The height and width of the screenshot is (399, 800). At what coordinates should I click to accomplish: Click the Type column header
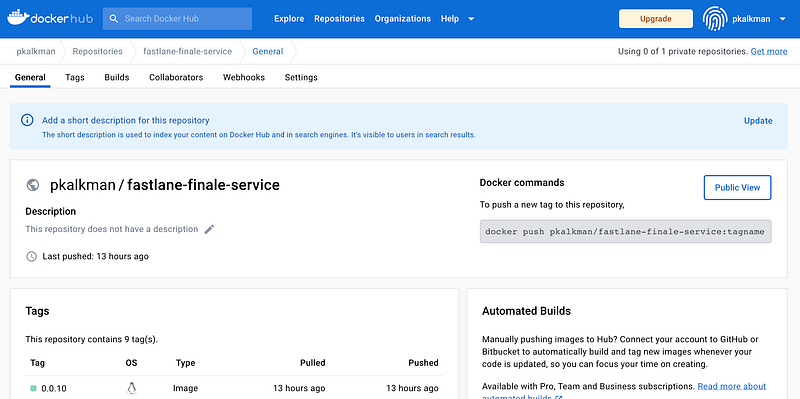[186, 363]
